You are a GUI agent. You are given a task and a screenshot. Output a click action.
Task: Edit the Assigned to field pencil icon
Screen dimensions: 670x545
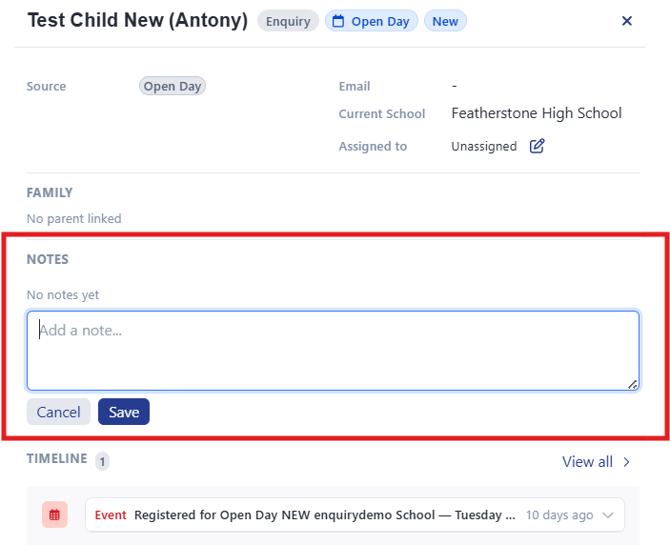pyautogui.click(x=537, y=146)
